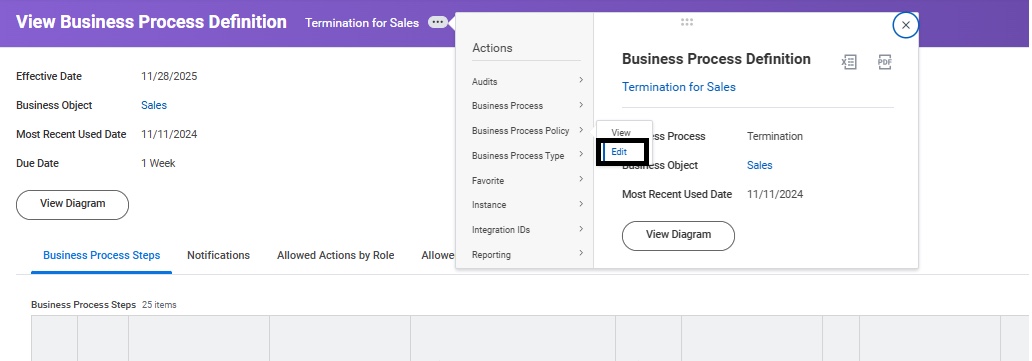
Task: Click Business Process Definition popup heading
Action: click(x=716, y=59)
